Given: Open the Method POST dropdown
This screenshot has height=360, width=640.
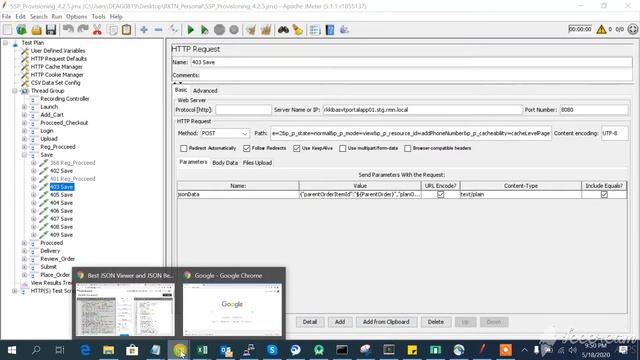Looking at the screenshot, I should (x=224, y=133).
